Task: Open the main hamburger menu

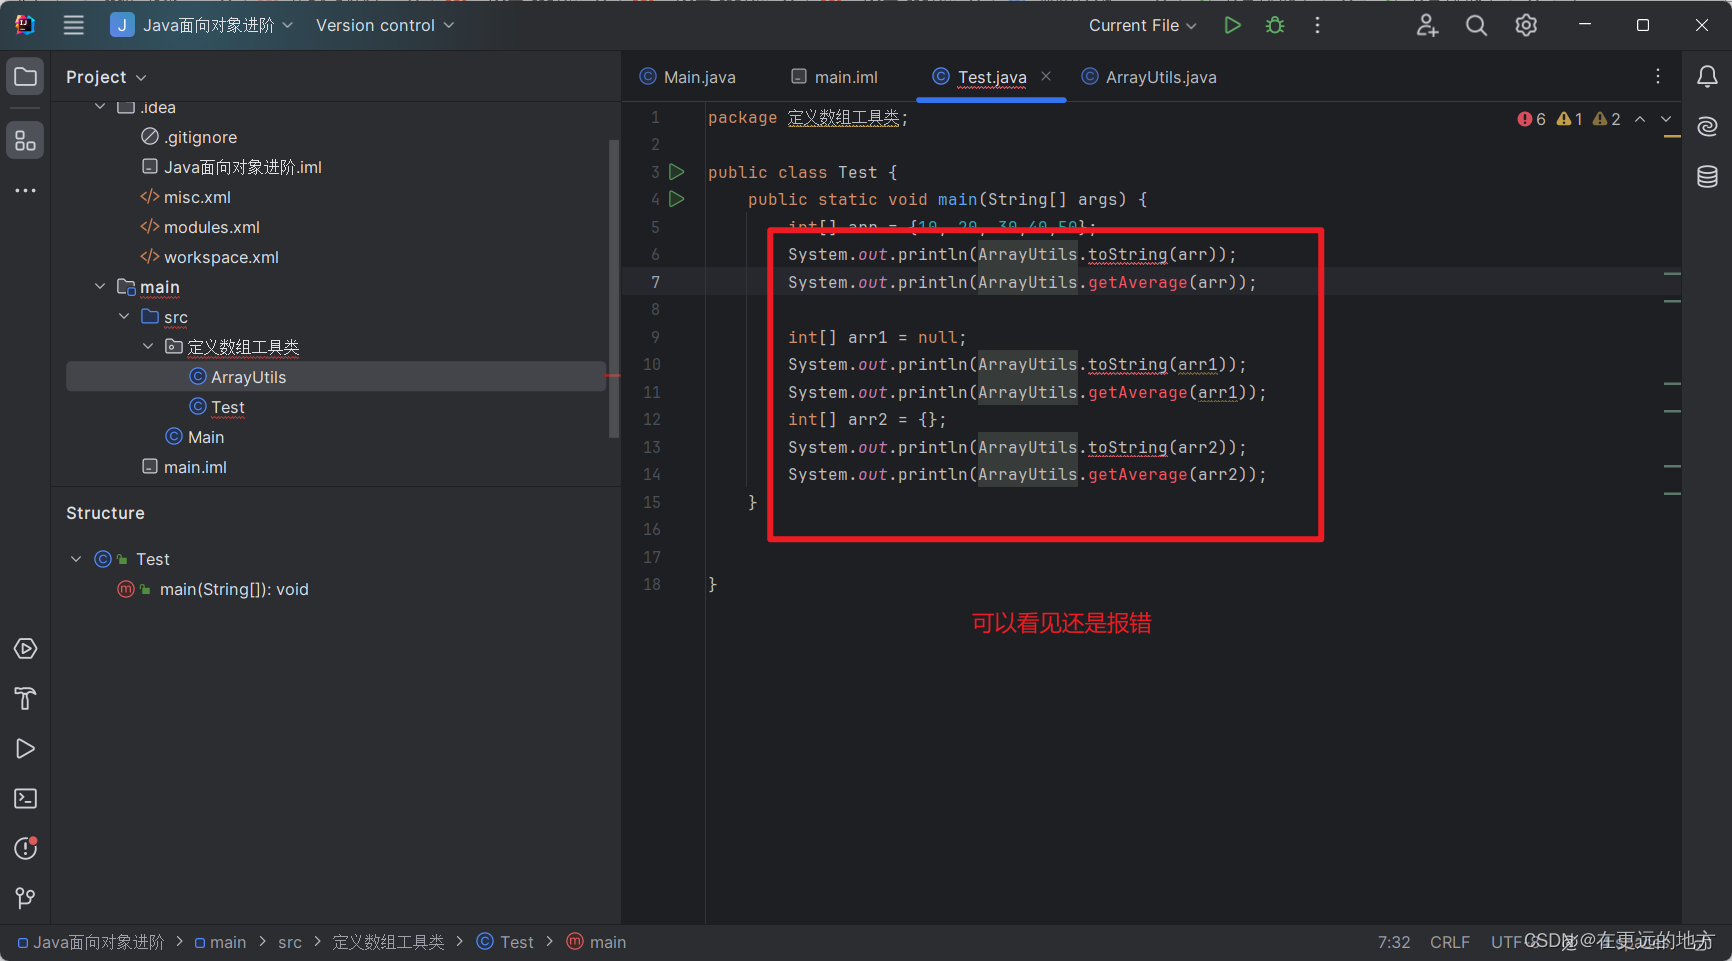Action: coord(73,25)
